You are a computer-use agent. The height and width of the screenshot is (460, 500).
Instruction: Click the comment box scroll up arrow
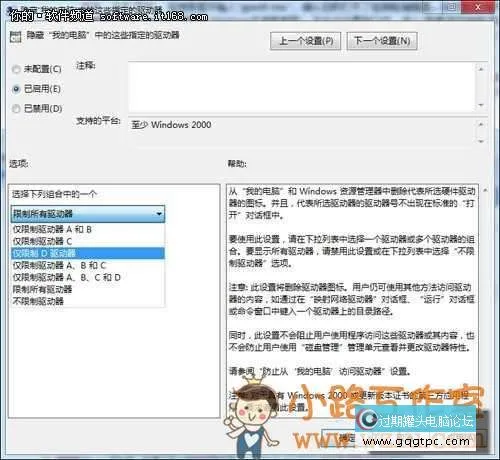tap(481, 69)
